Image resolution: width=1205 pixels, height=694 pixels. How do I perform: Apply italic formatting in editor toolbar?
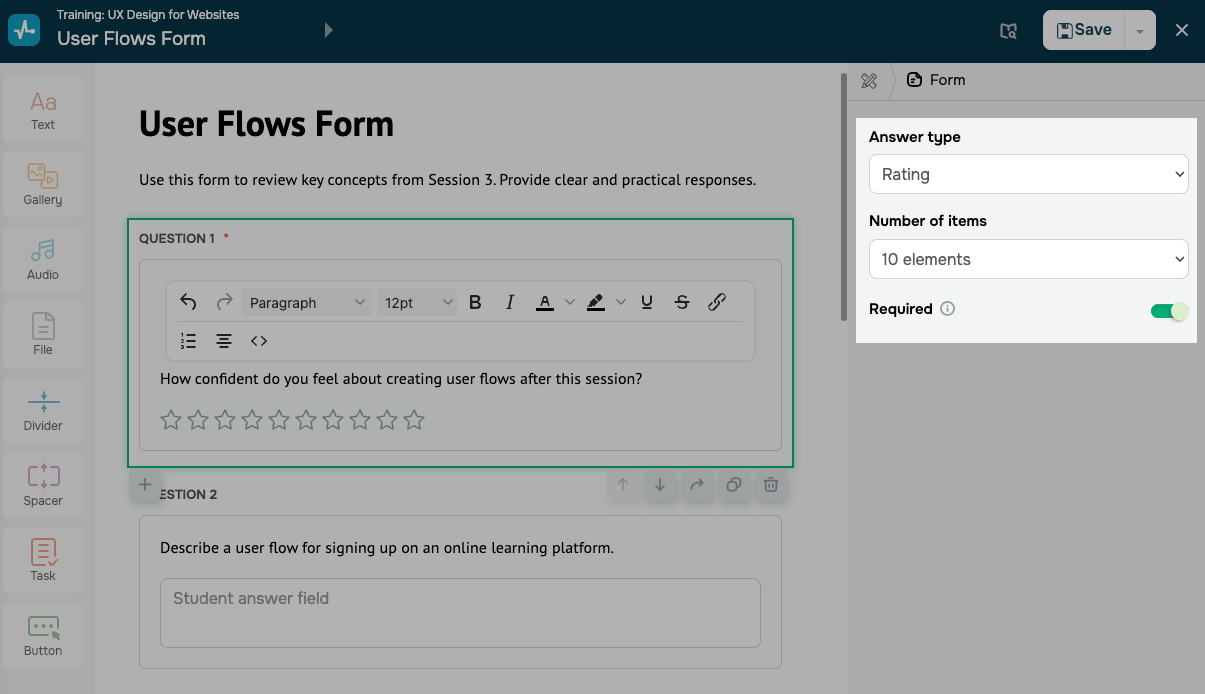pos(510,302)
